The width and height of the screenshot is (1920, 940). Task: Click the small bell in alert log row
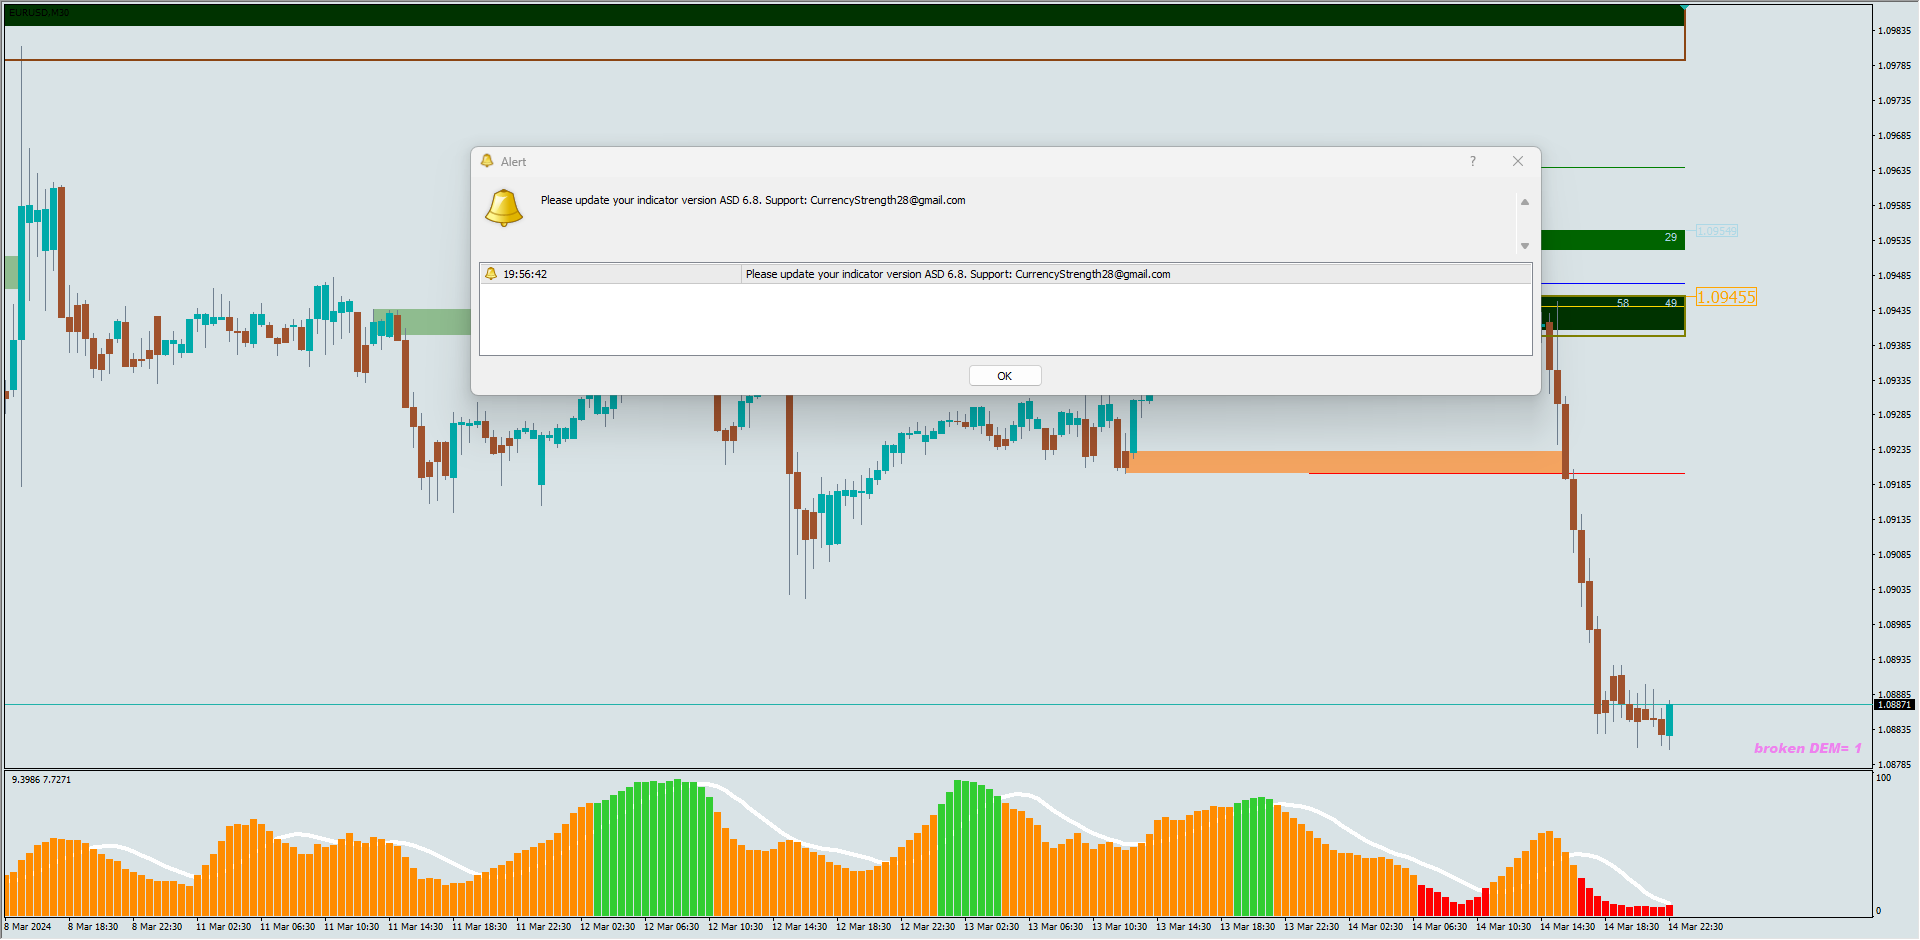pyautogui.click(x=491, y=274)
